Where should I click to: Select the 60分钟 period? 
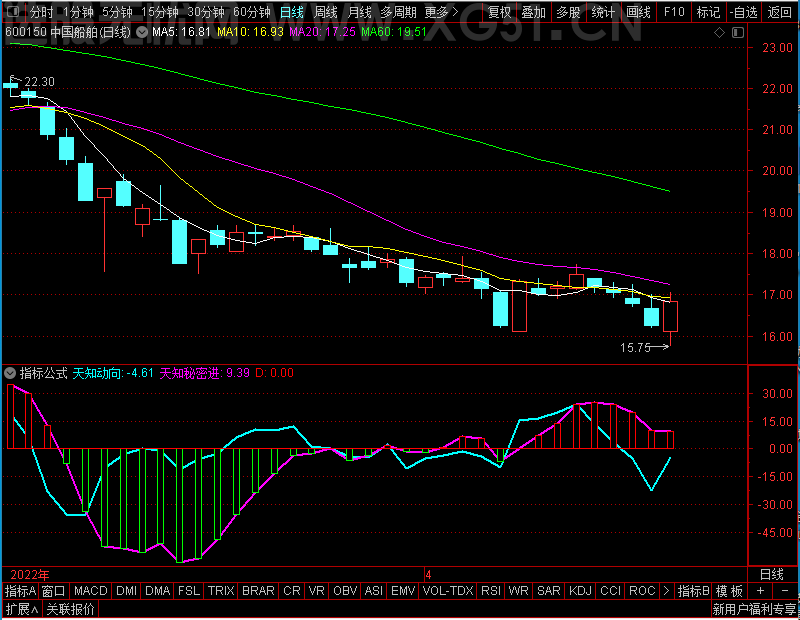tap(252, 12)
